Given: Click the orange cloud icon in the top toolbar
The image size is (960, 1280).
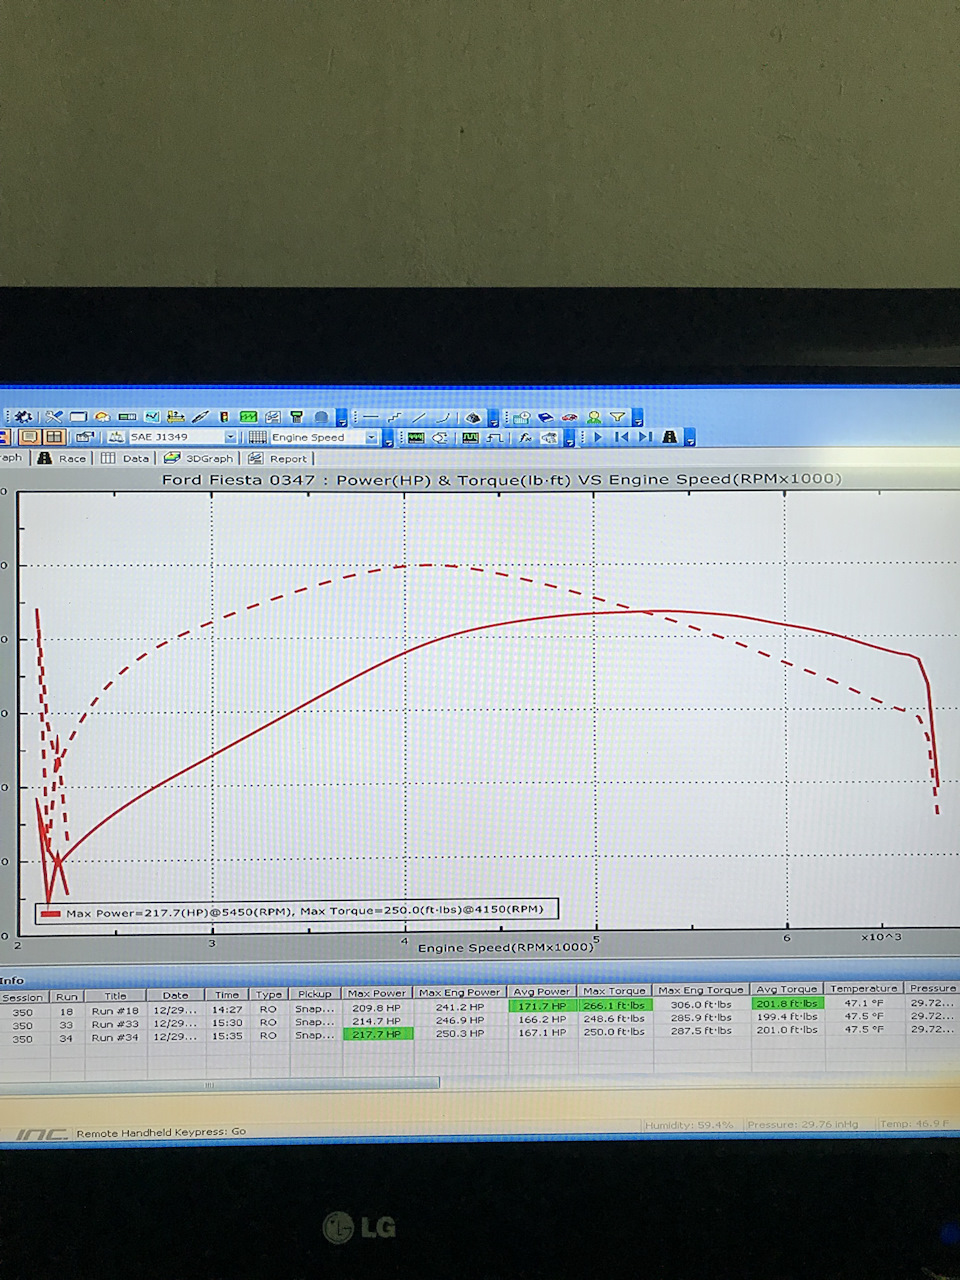Looking at the screenshot, I should pos(102,417).
